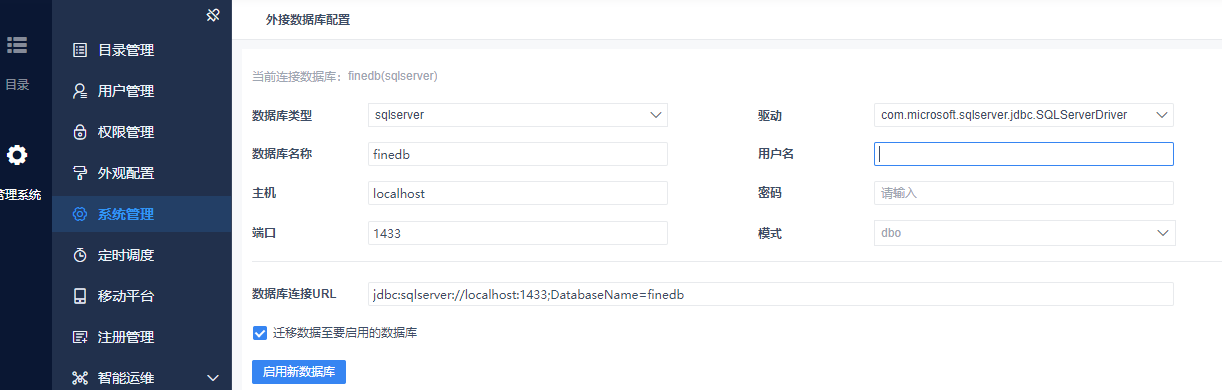Screen dimensions: 1222x390
Task: Open the 目录 list icon in left rail
Action: pyautogui.click(x=17, y=45)
